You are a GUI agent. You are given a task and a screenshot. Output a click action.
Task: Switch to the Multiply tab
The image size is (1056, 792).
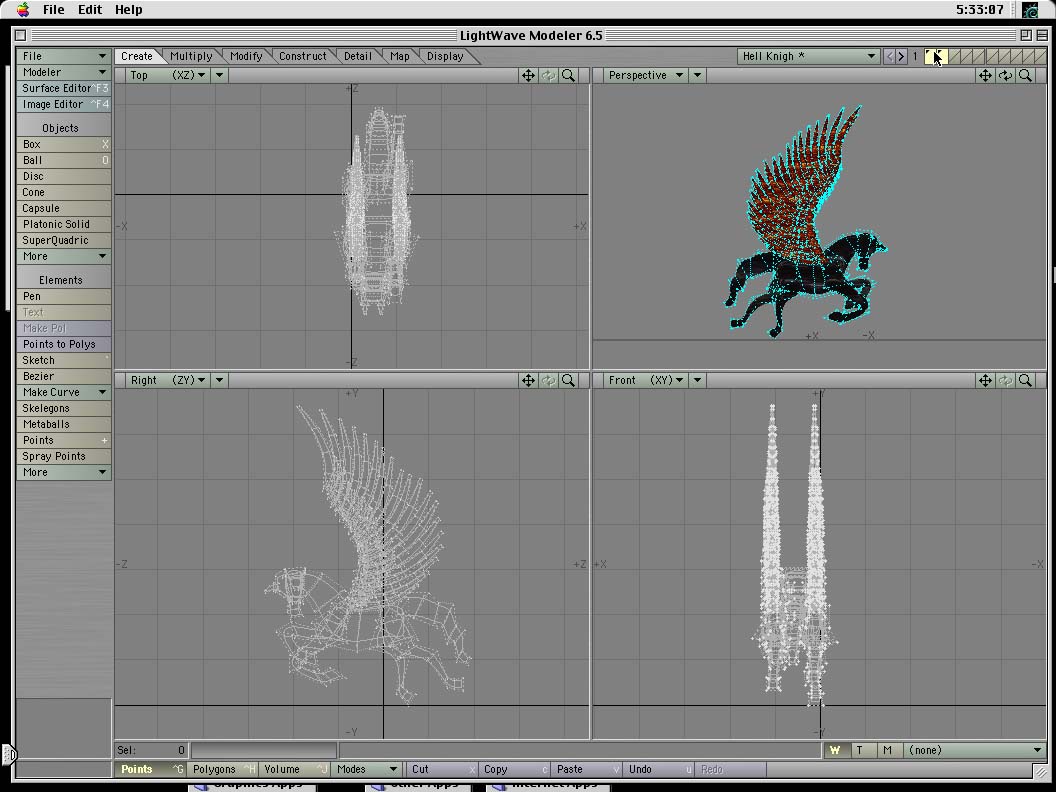click(x=191, y=56)
